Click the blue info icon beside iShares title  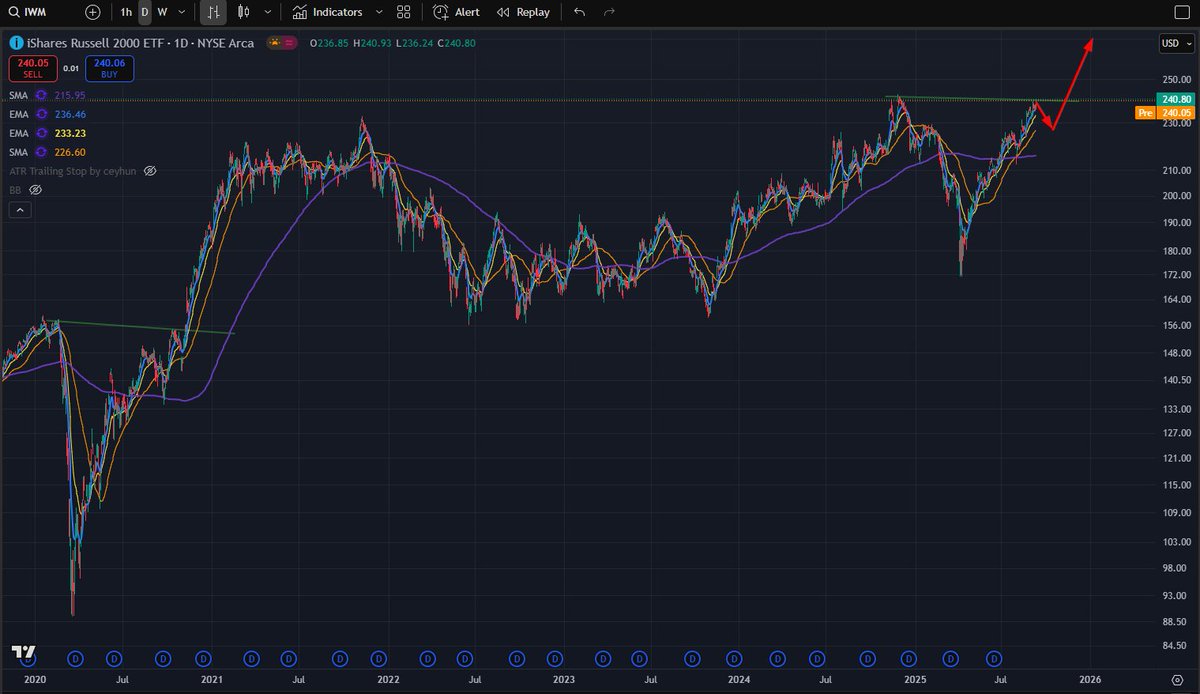(x=15, y=43)
